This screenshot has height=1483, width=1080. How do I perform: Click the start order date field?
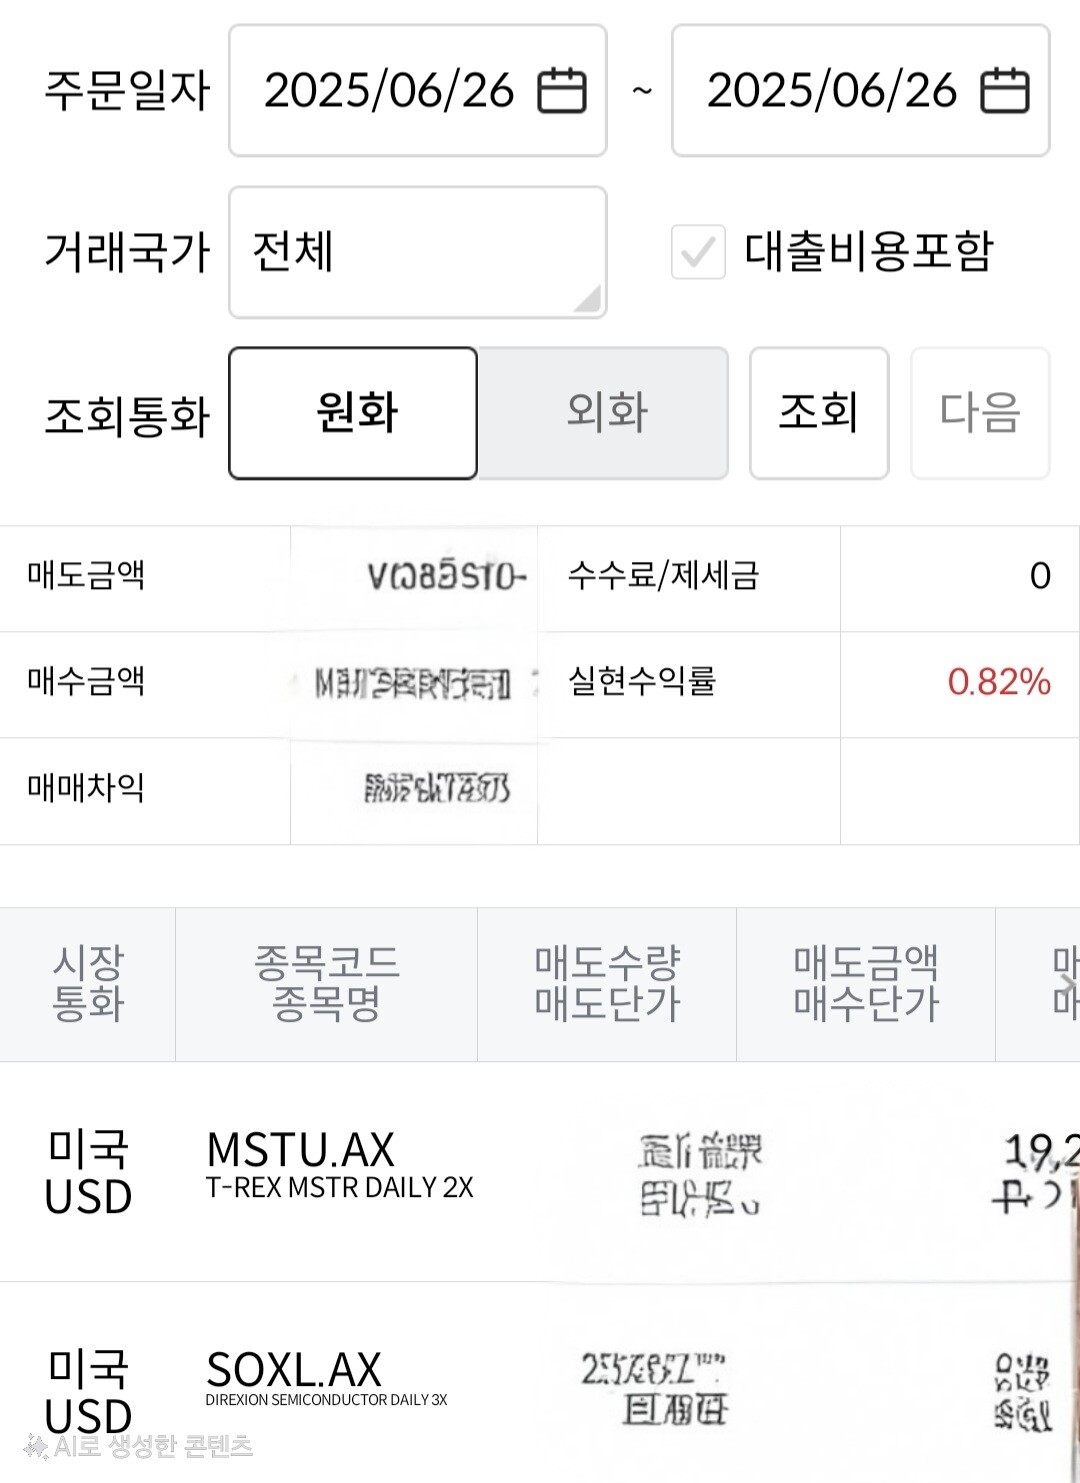click(390, 91)
